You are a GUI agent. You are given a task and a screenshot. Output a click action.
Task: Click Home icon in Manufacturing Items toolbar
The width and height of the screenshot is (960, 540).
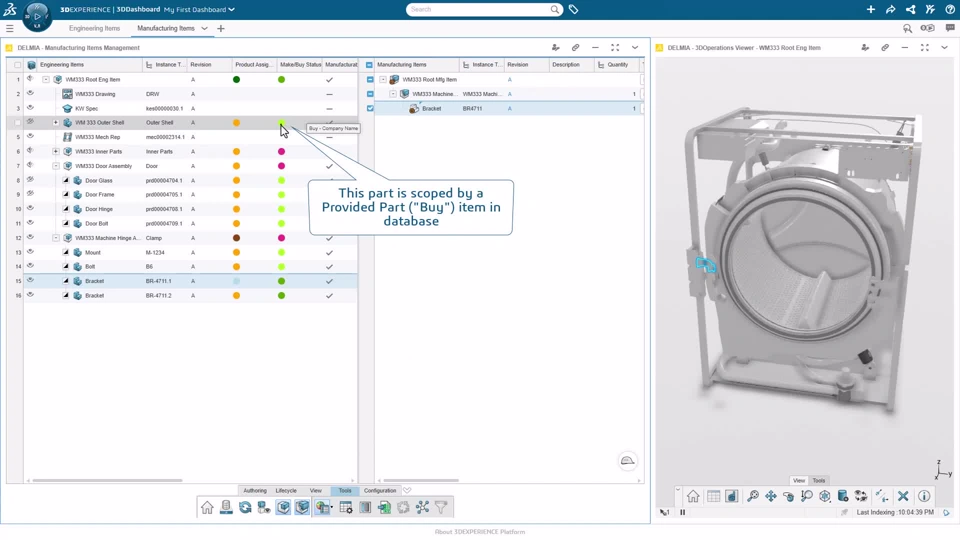[x=207, y=508]
